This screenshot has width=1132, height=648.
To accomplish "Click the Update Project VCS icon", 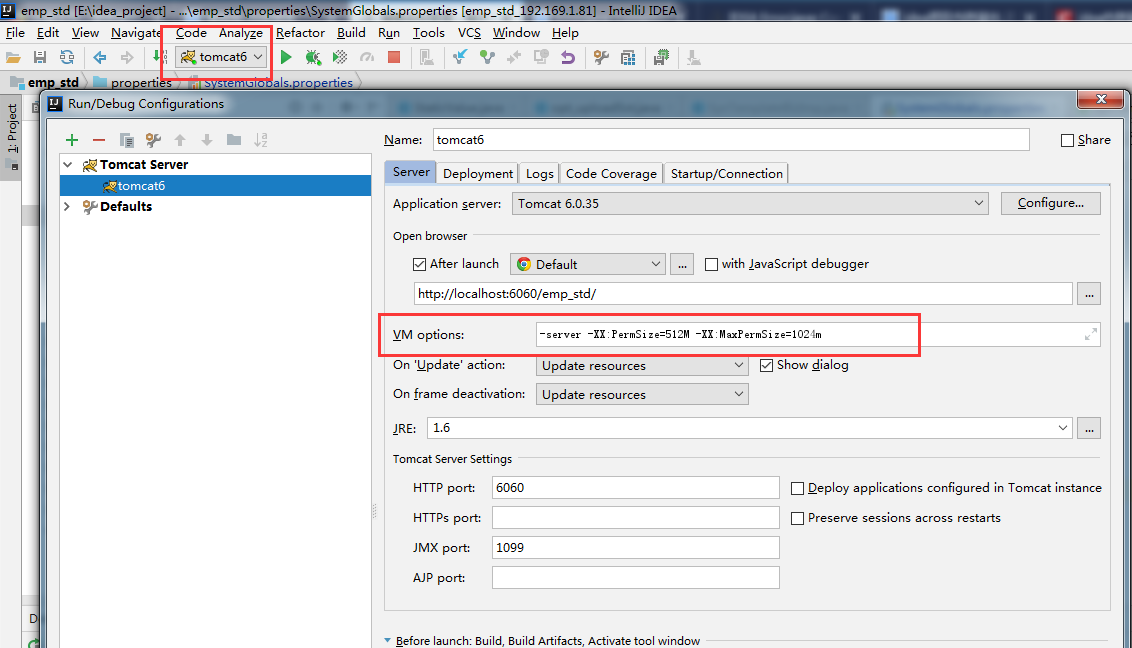I will [460, 58].
